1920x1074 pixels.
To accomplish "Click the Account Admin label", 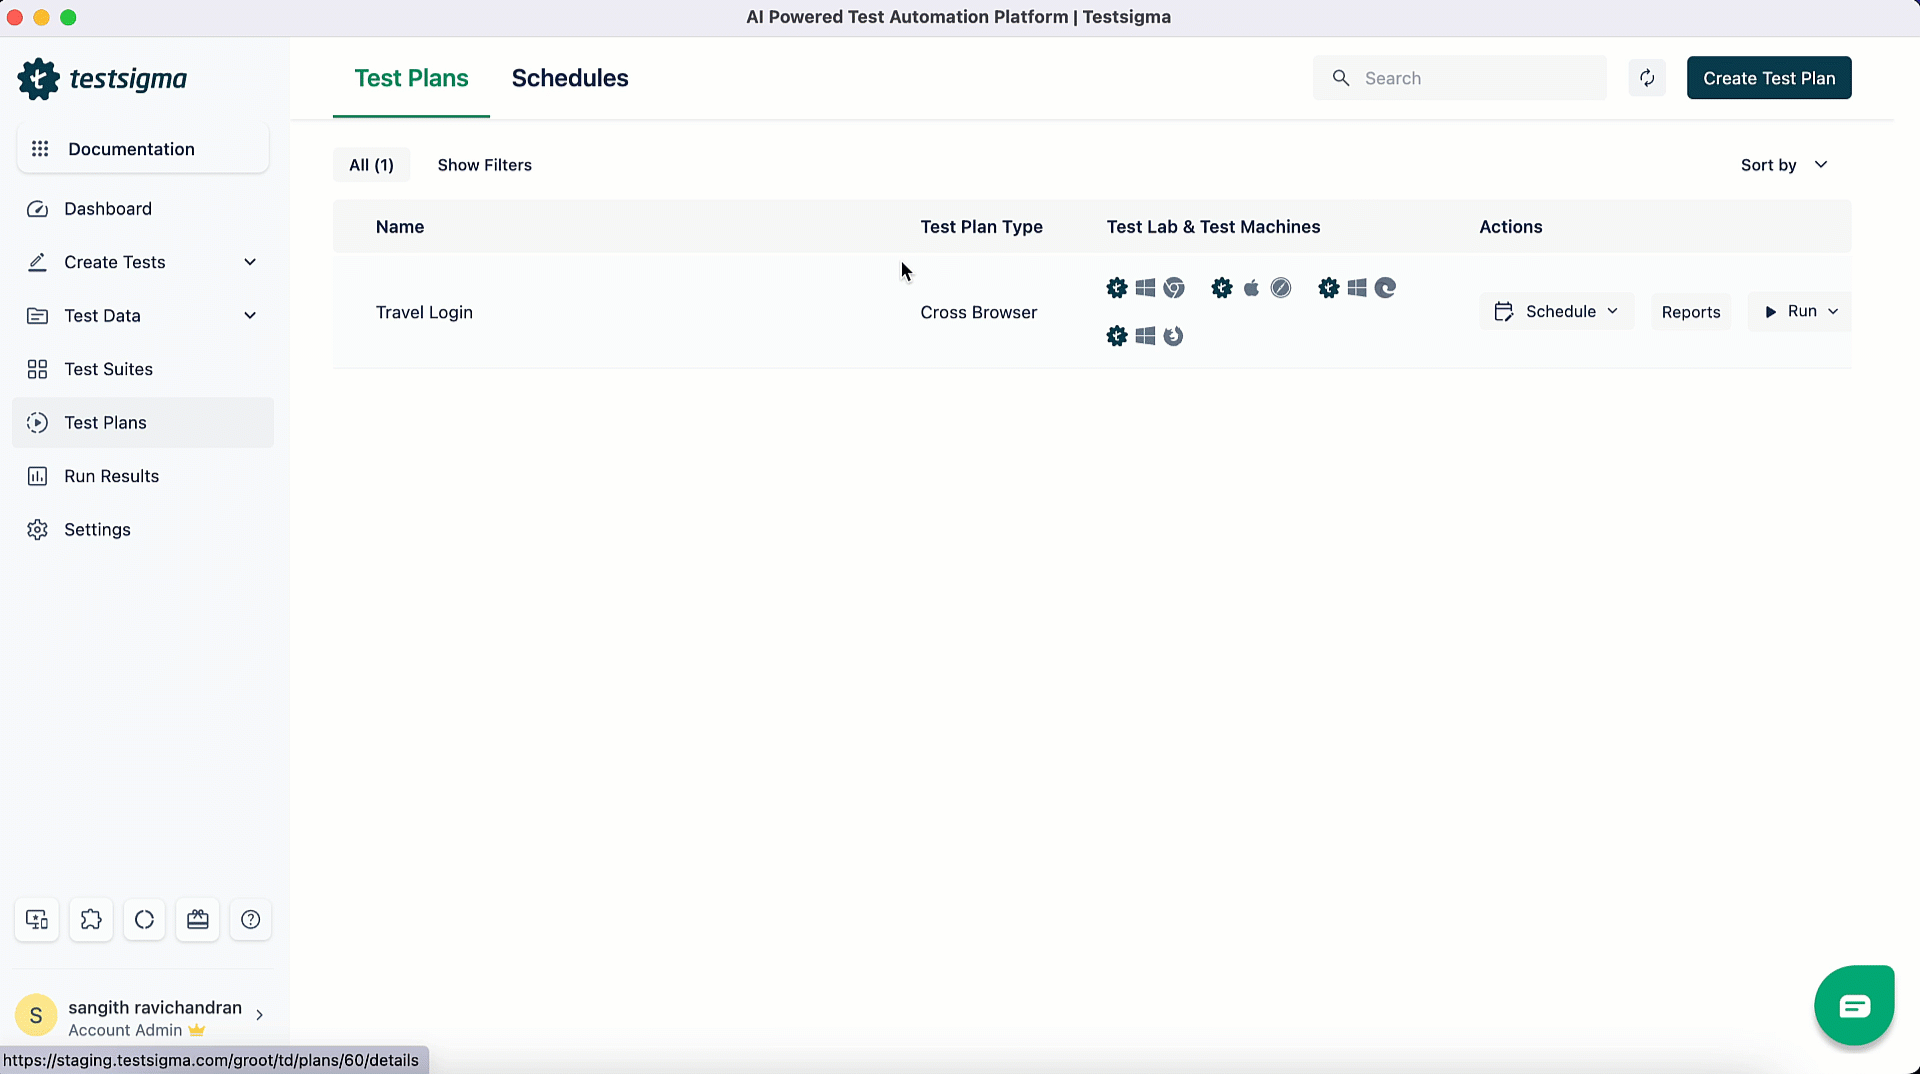I will pyautogui.click(x=125, y=1031).
